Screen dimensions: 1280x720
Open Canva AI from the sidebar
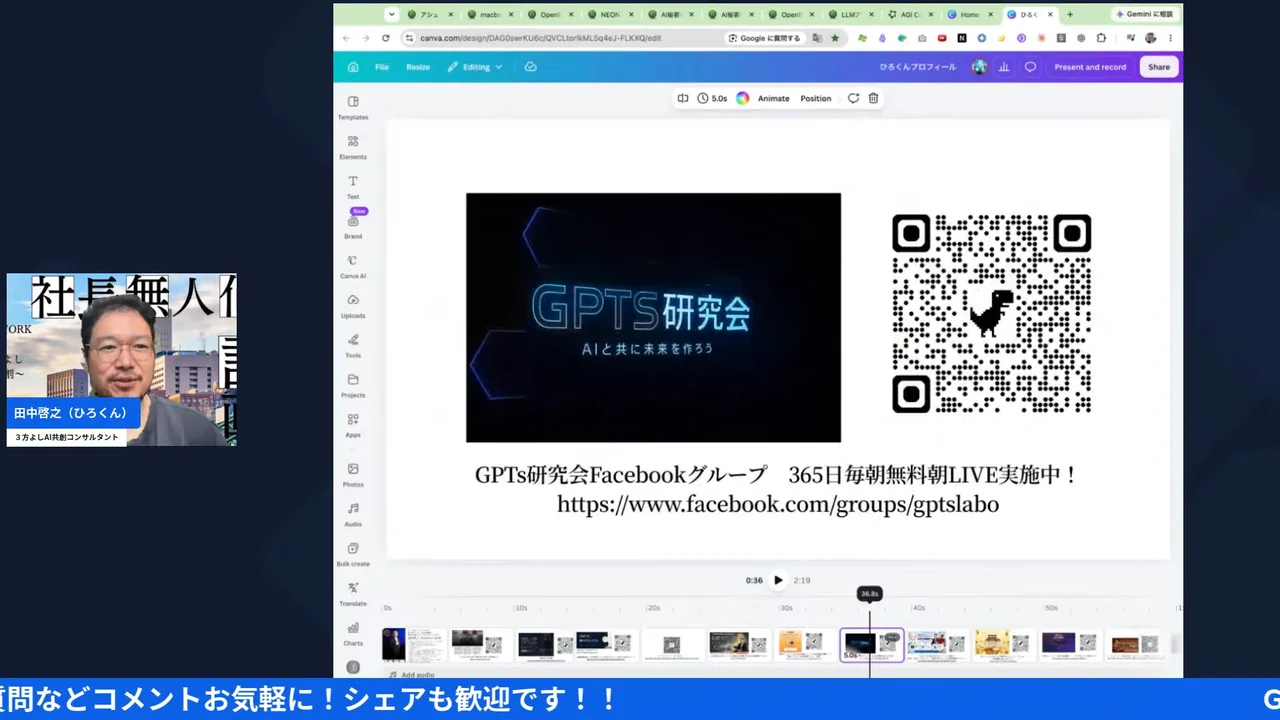pos(353,266)
